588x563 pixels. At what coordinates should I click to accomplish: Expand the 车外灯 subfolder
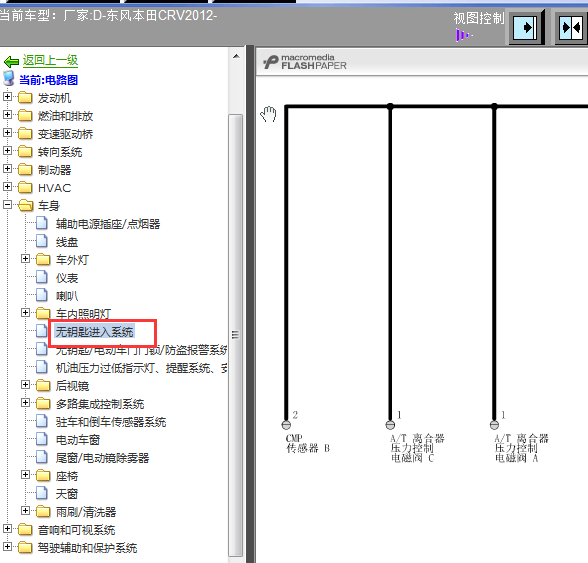click(25, 259)
